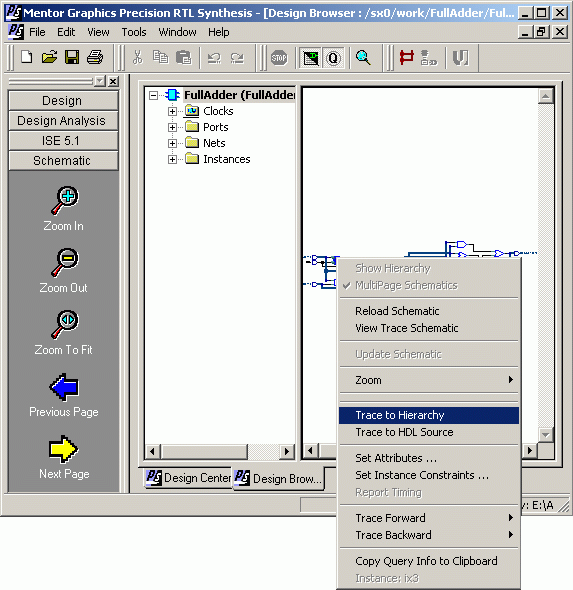Click the Schematic sidebar button
573x590 pixels.
tap(63, 161)
